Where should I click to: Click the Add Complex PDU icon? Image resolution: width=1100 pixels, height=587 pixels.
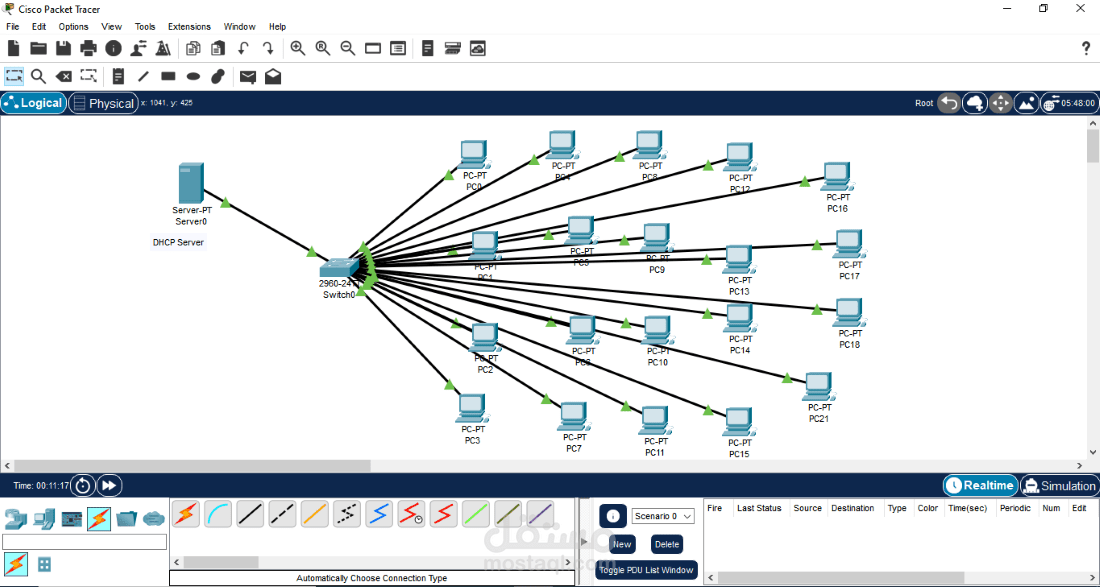(x=273, y=76)
